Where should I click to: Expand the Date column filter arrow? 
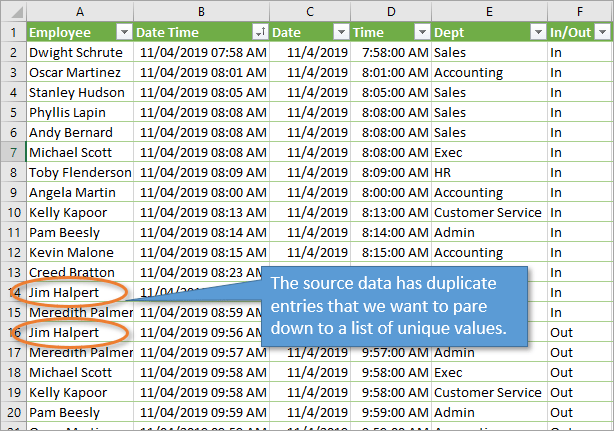(340, 32)
